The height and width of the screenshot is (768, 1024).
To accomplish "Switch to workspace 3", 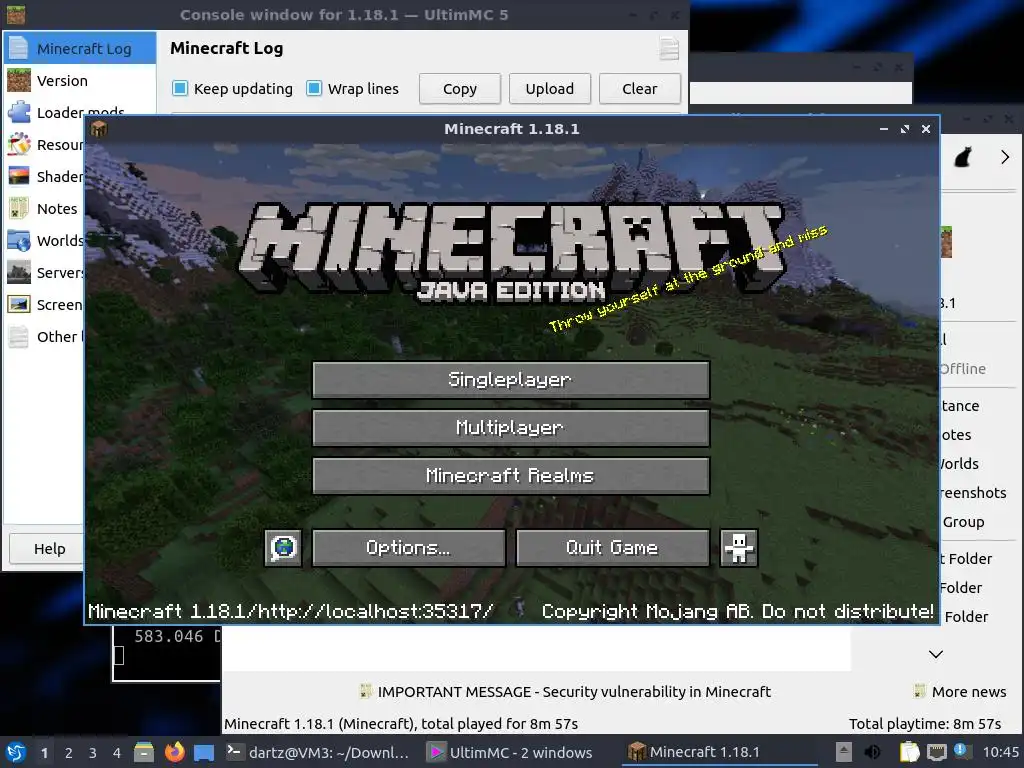I will click(x=93, y=753).
